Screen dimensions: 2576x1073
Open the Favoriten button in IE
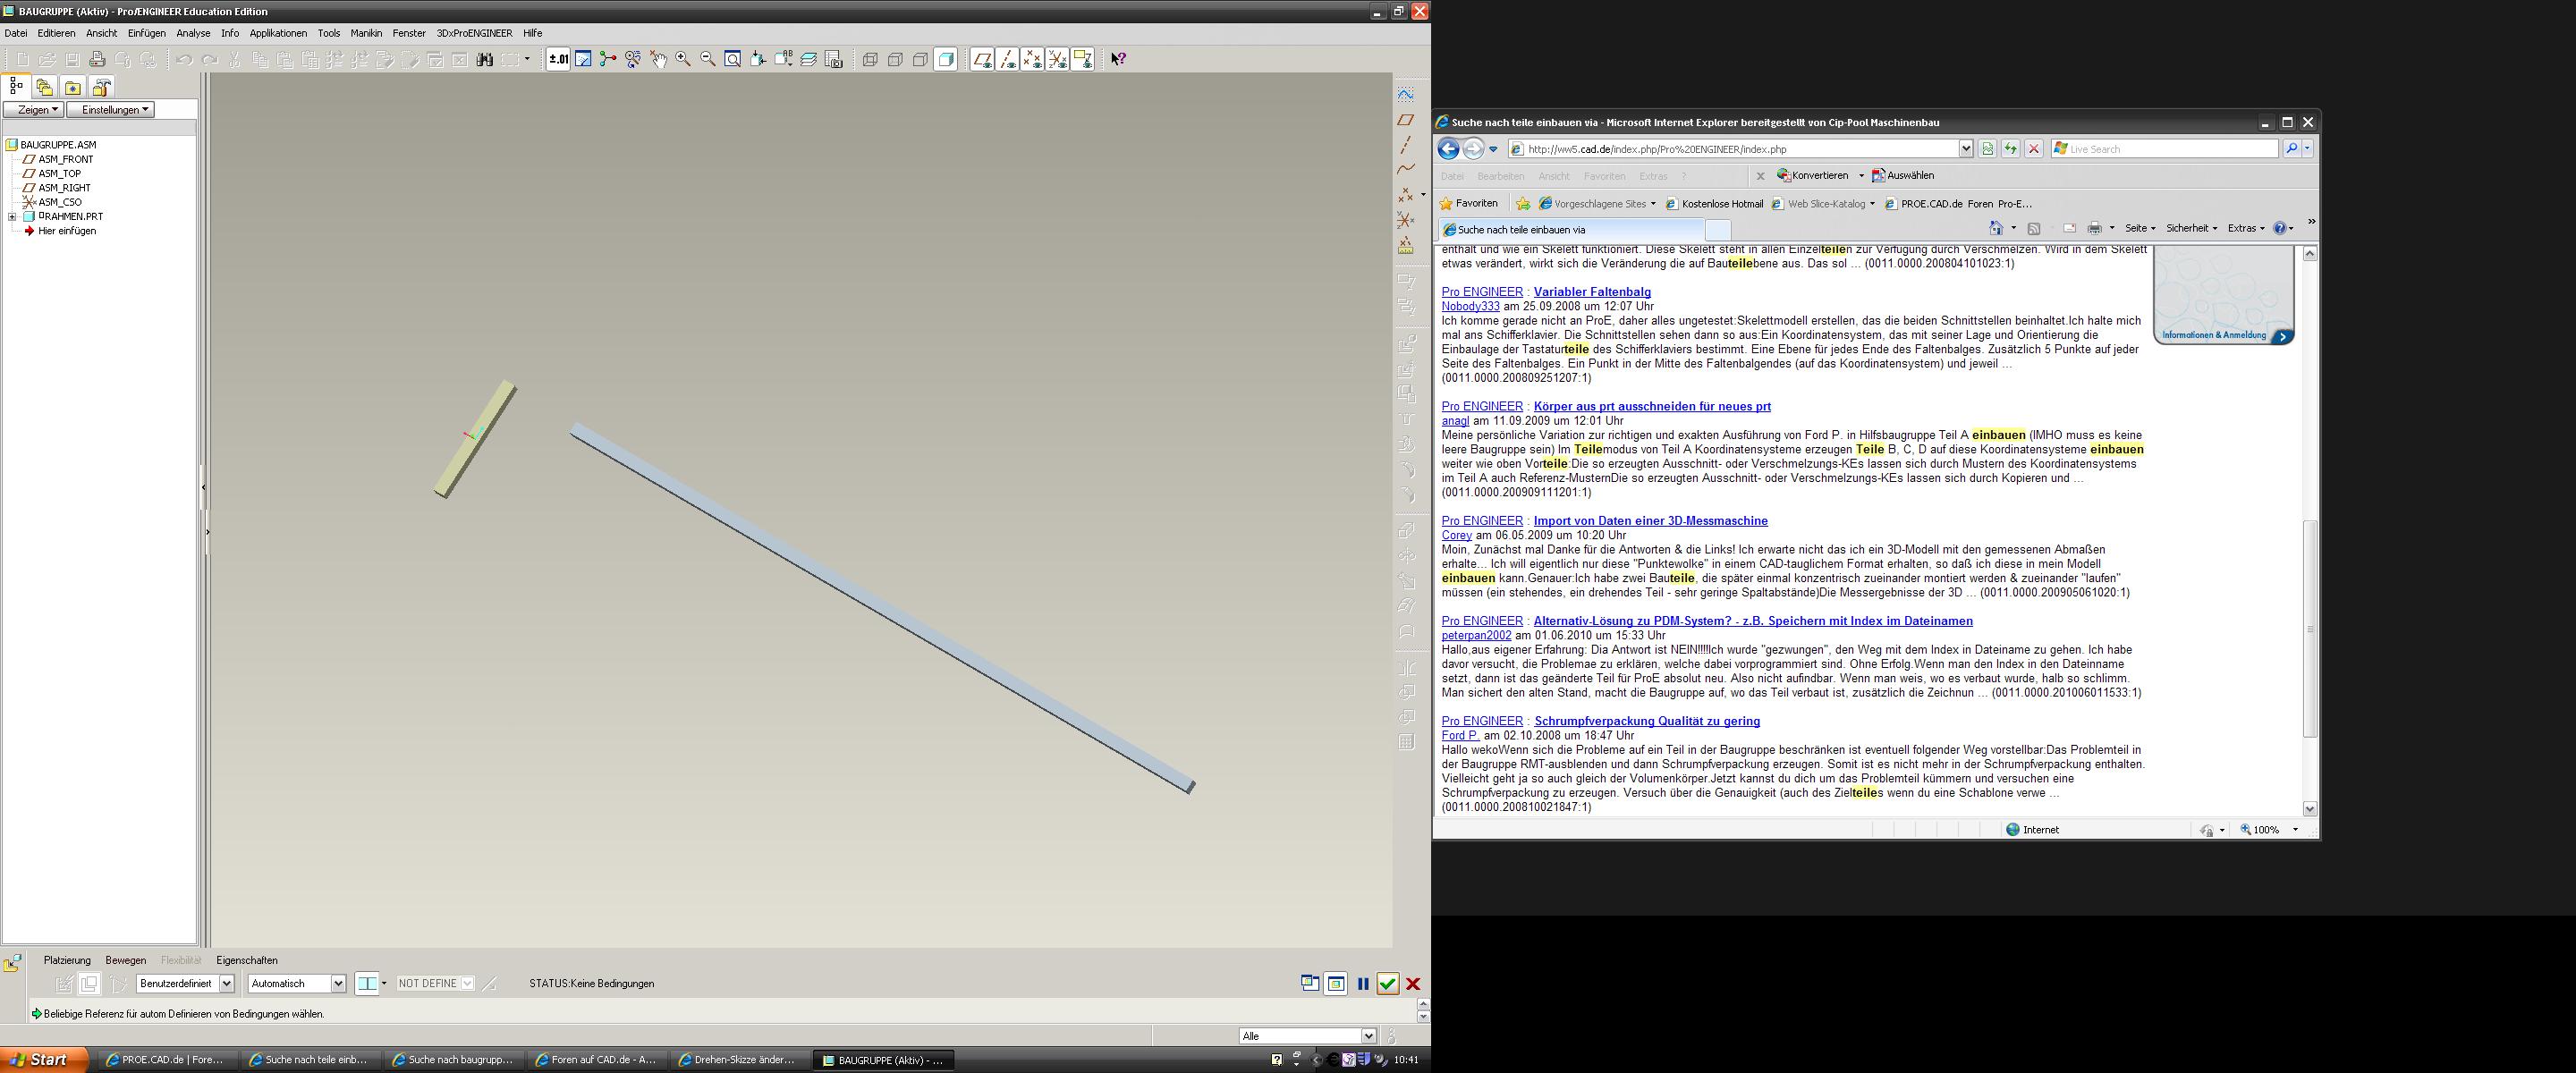(1468, 203)
